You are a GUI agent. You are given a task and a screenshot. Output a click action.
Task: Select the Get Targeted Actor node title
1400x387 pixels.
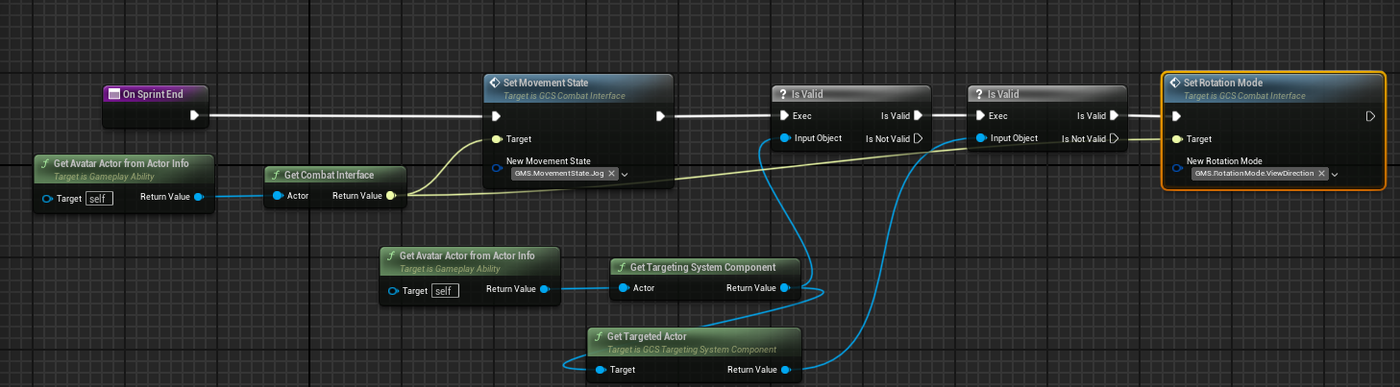(647, 337)
